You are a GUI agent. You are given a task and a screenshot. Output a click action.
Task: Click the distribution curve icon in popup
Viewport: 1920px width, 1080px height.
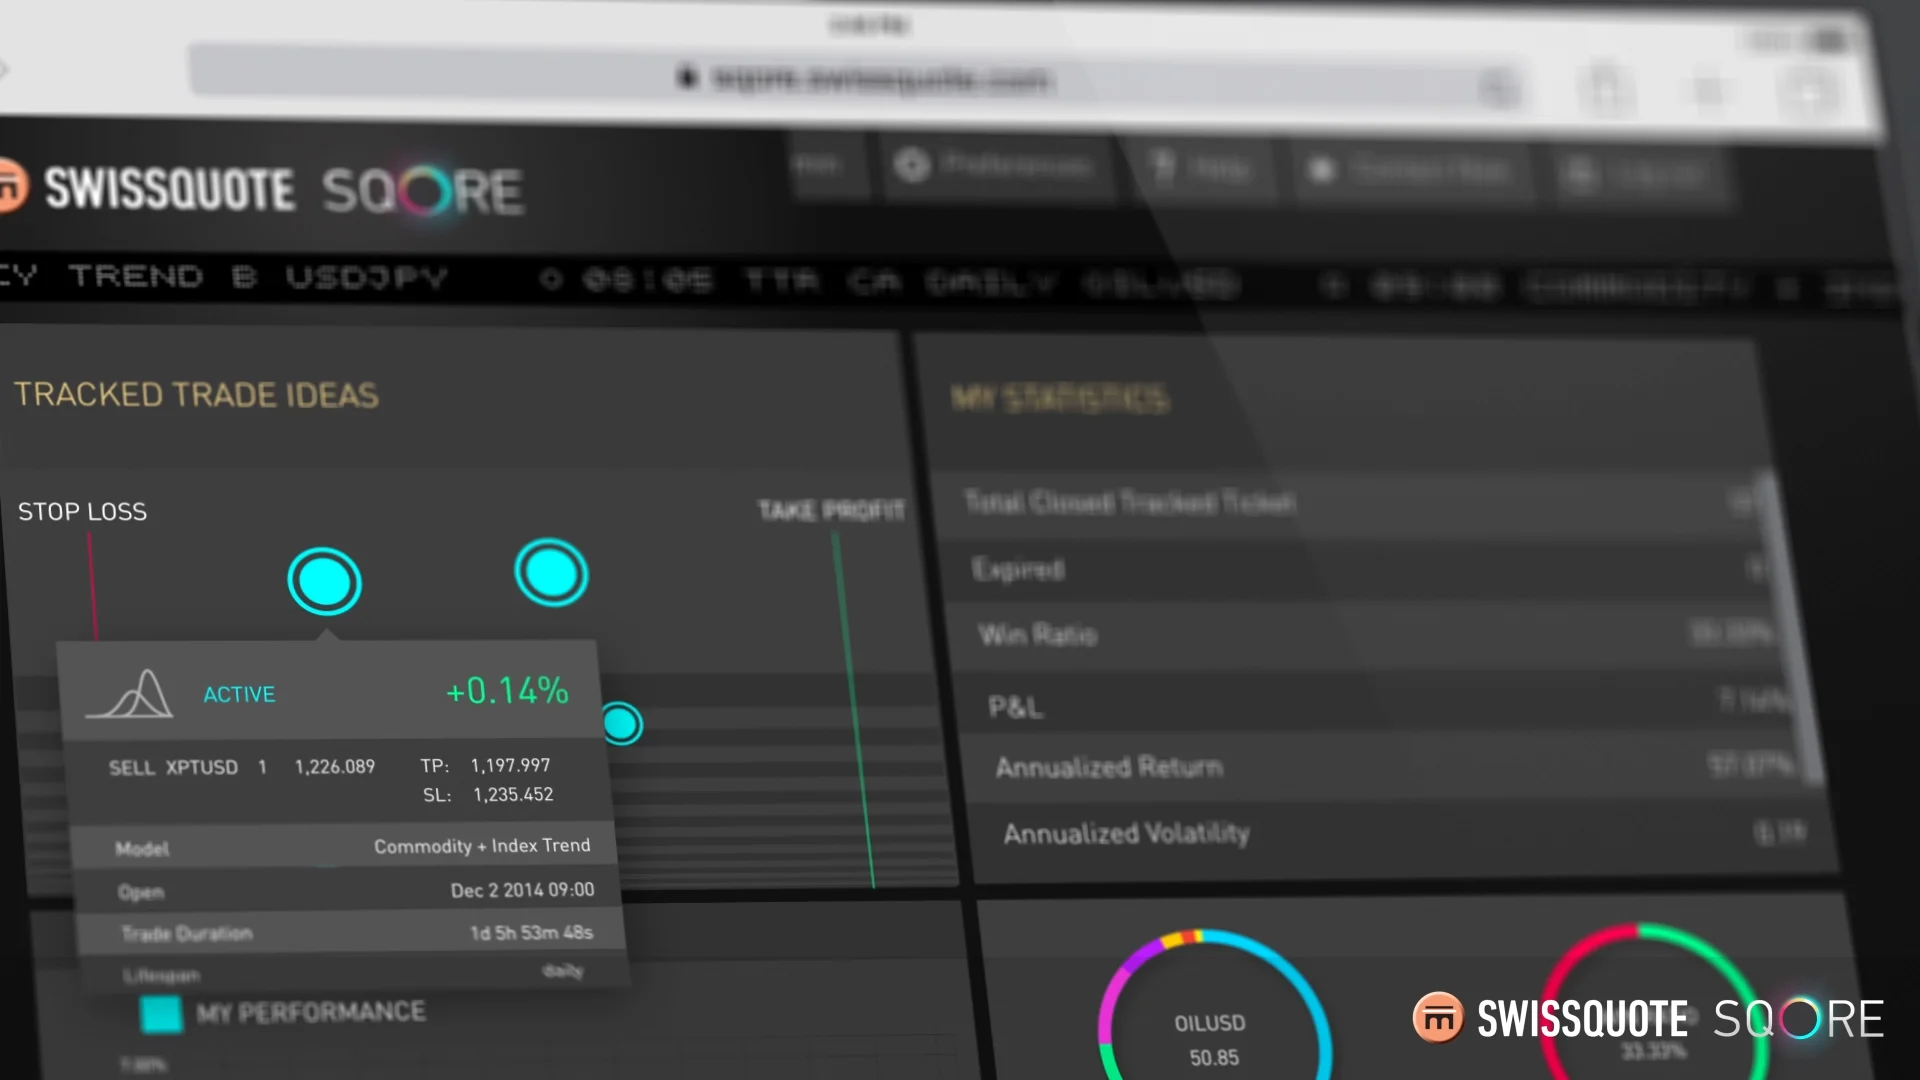point(131,693)
